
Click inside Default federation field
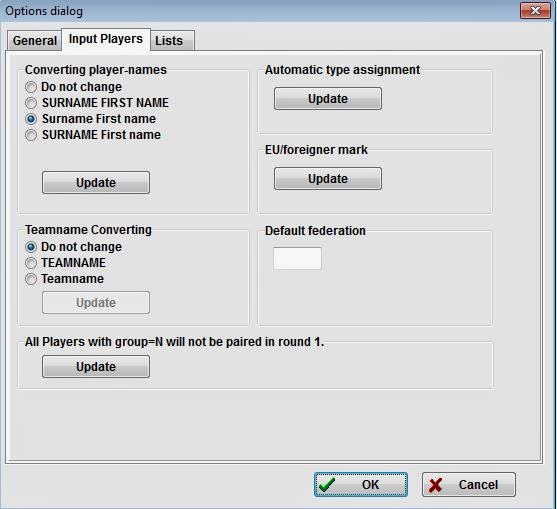pos(297,258)
